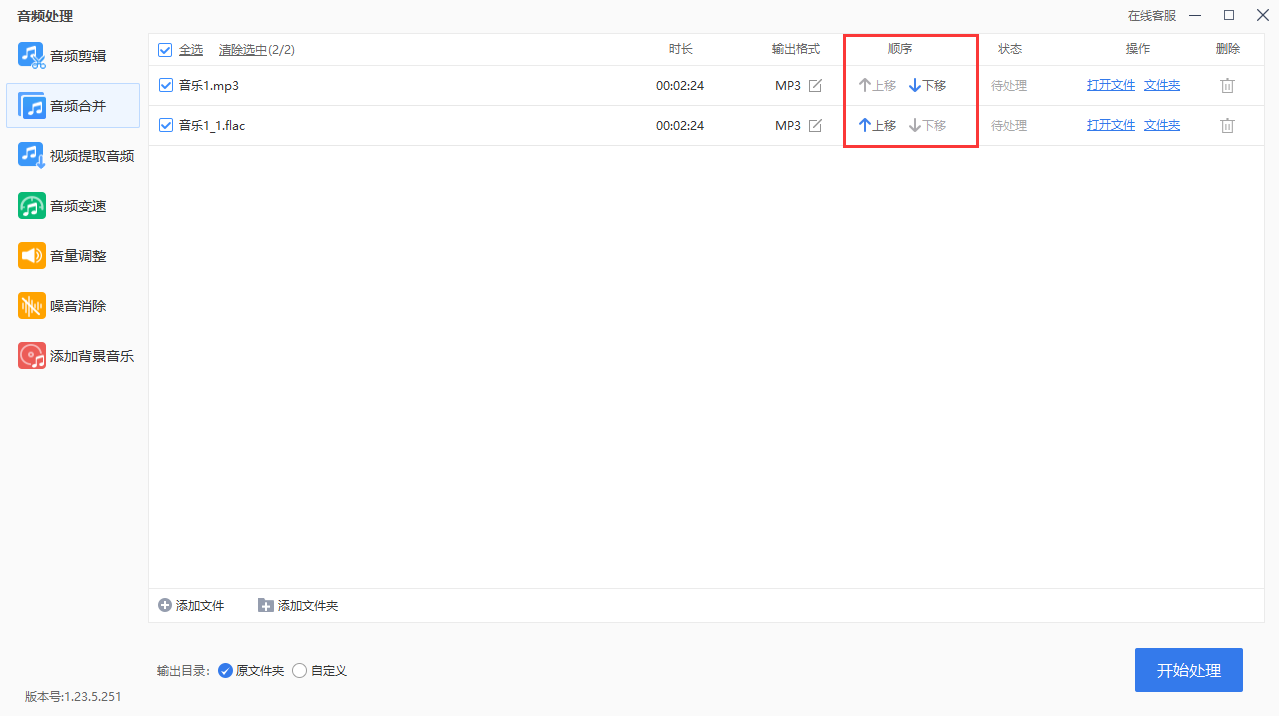Delete 音乐1_1.flac with trash icon

1227,126
